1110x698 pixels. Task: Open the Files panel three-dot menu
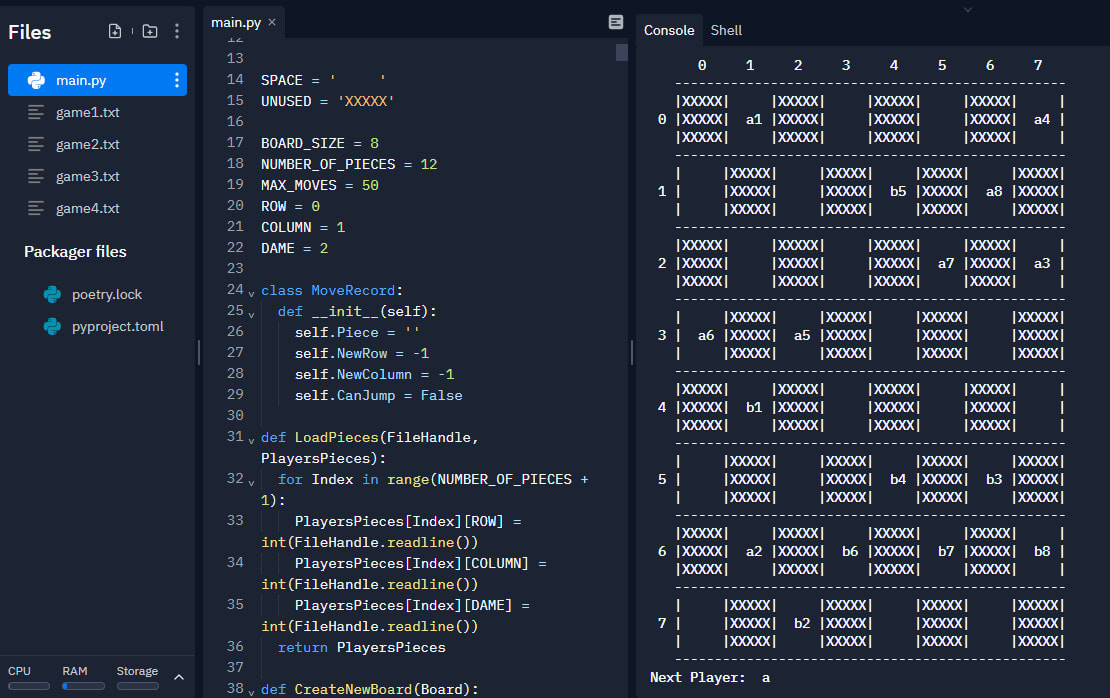tap(177, 31)
